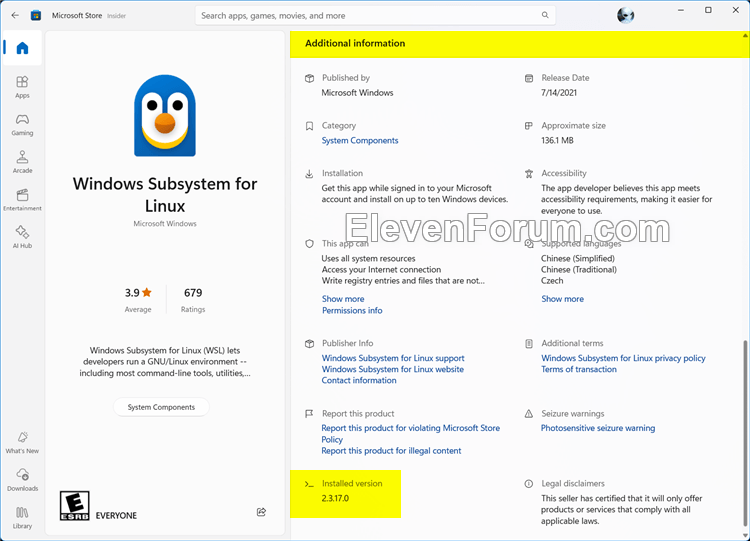Open the AI Hub section
750x541 pixels.
coord(22,237)
